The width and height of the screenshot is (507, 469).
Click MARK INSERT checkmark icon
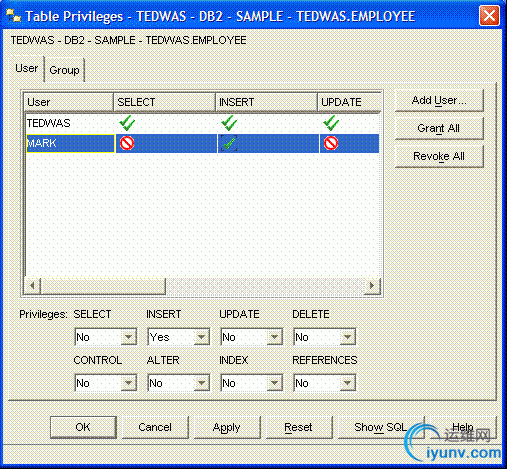pyautogui.click(x=229, y=143)
